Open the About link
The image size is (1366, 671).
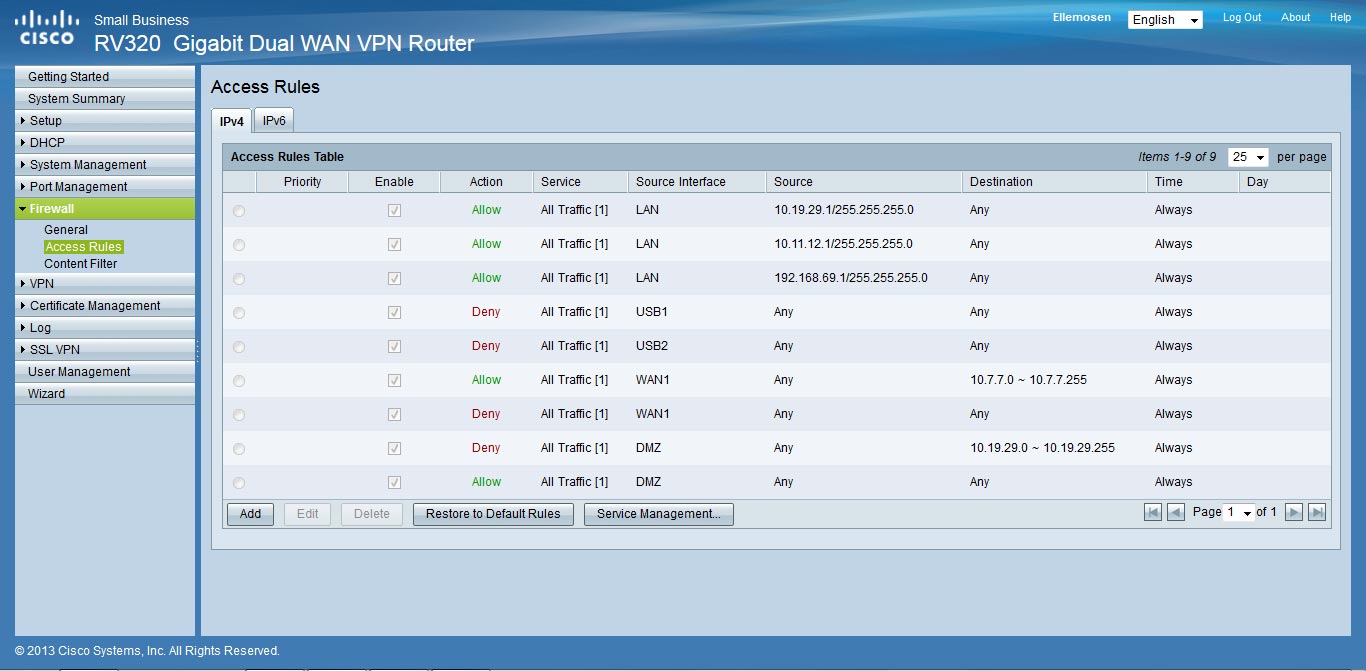click(x=1296, y=17)
